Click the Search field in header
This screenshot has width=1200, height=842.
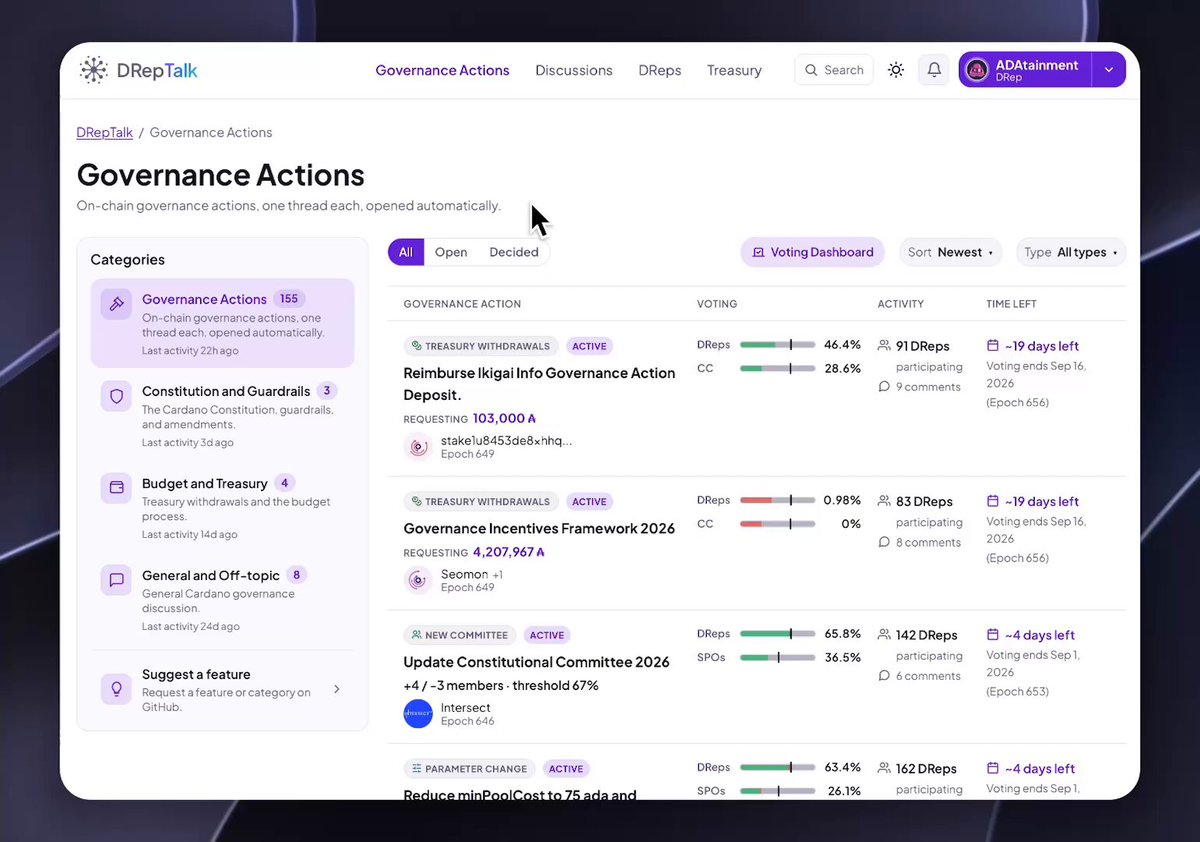pos(834,70)
